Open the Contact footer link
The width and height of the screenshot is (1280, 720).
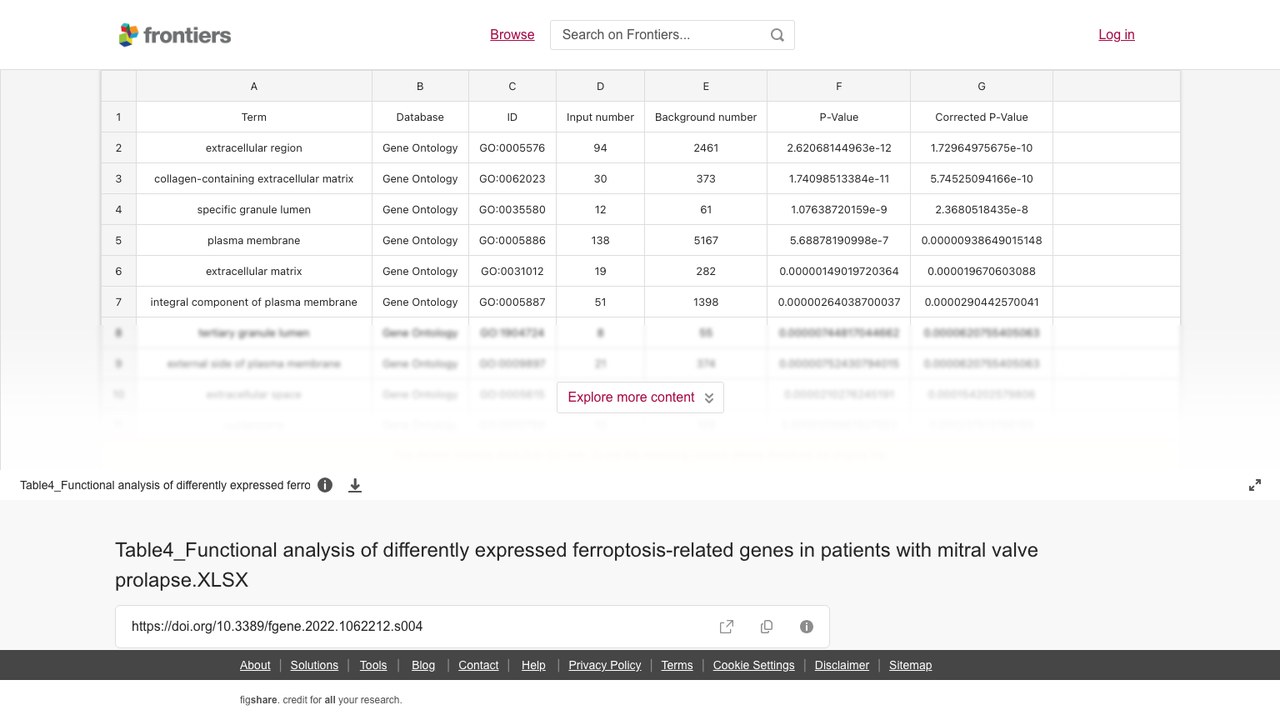(x=478, y=665)
